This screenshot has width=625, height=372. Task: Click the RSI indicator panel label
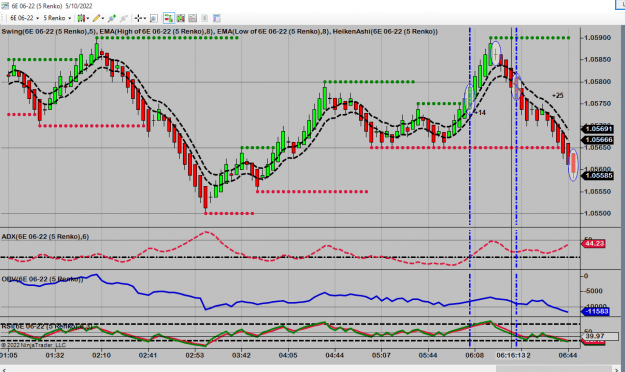[x=47, y=327]
